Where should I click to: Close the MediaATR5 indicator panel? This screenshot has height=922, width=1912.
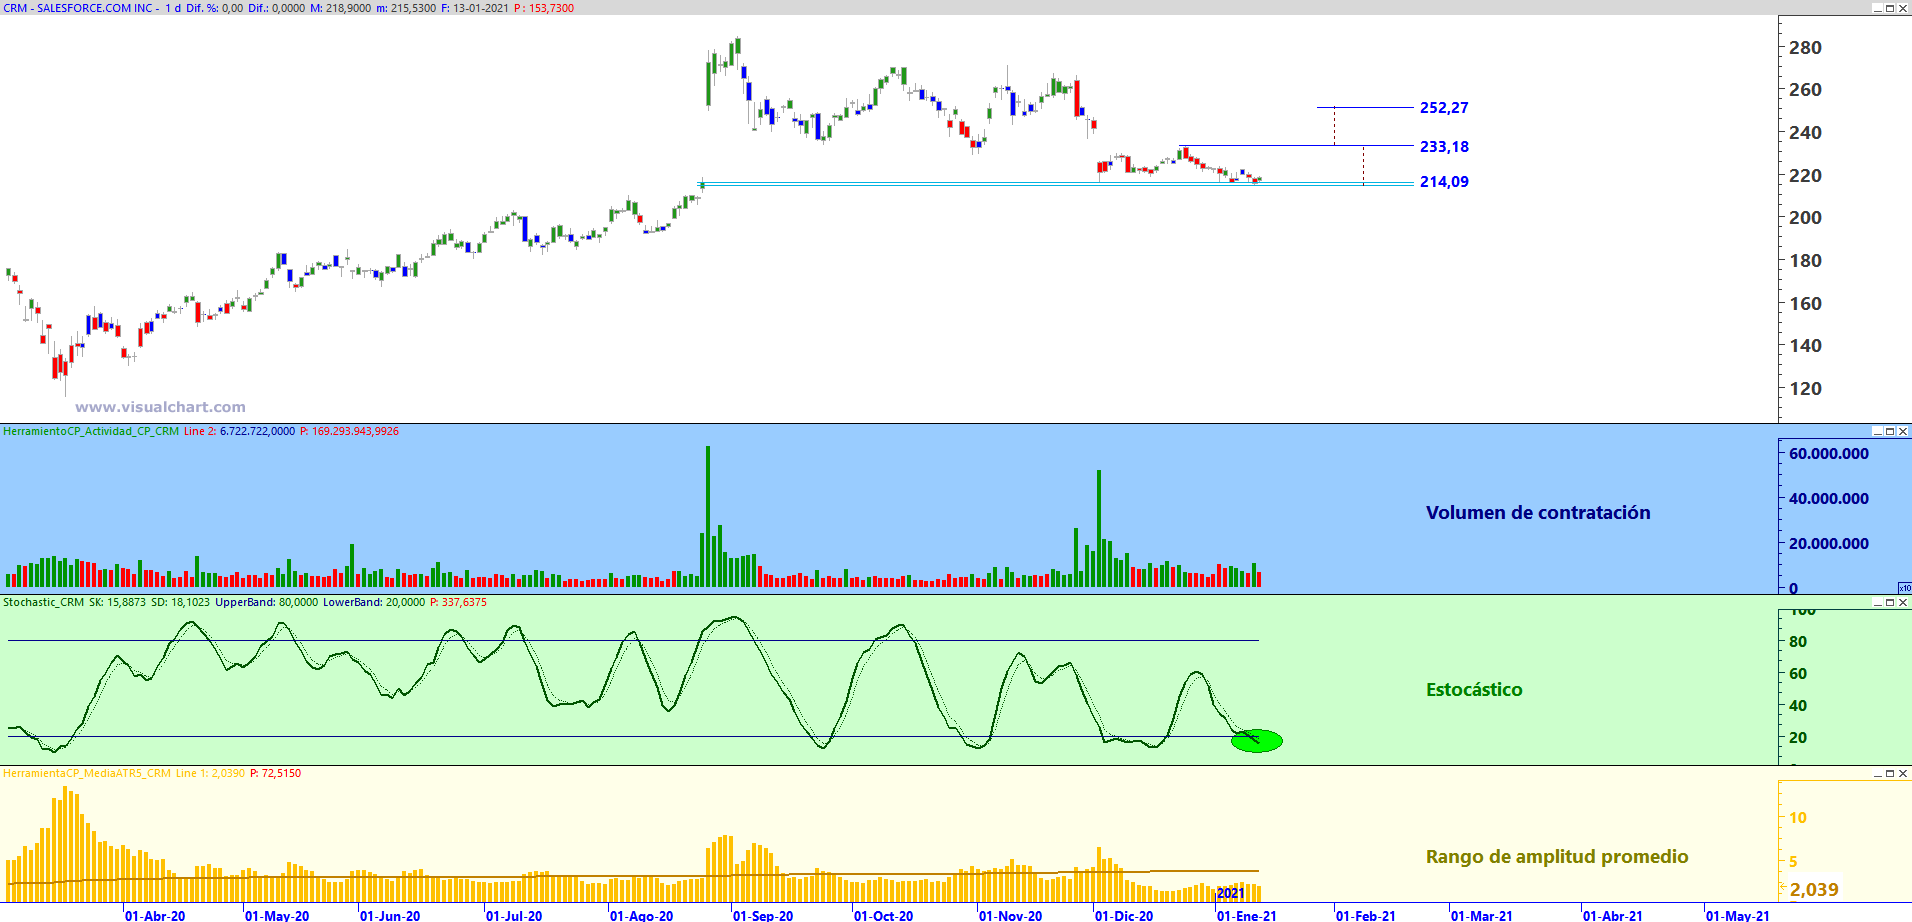pos(1903,773)
